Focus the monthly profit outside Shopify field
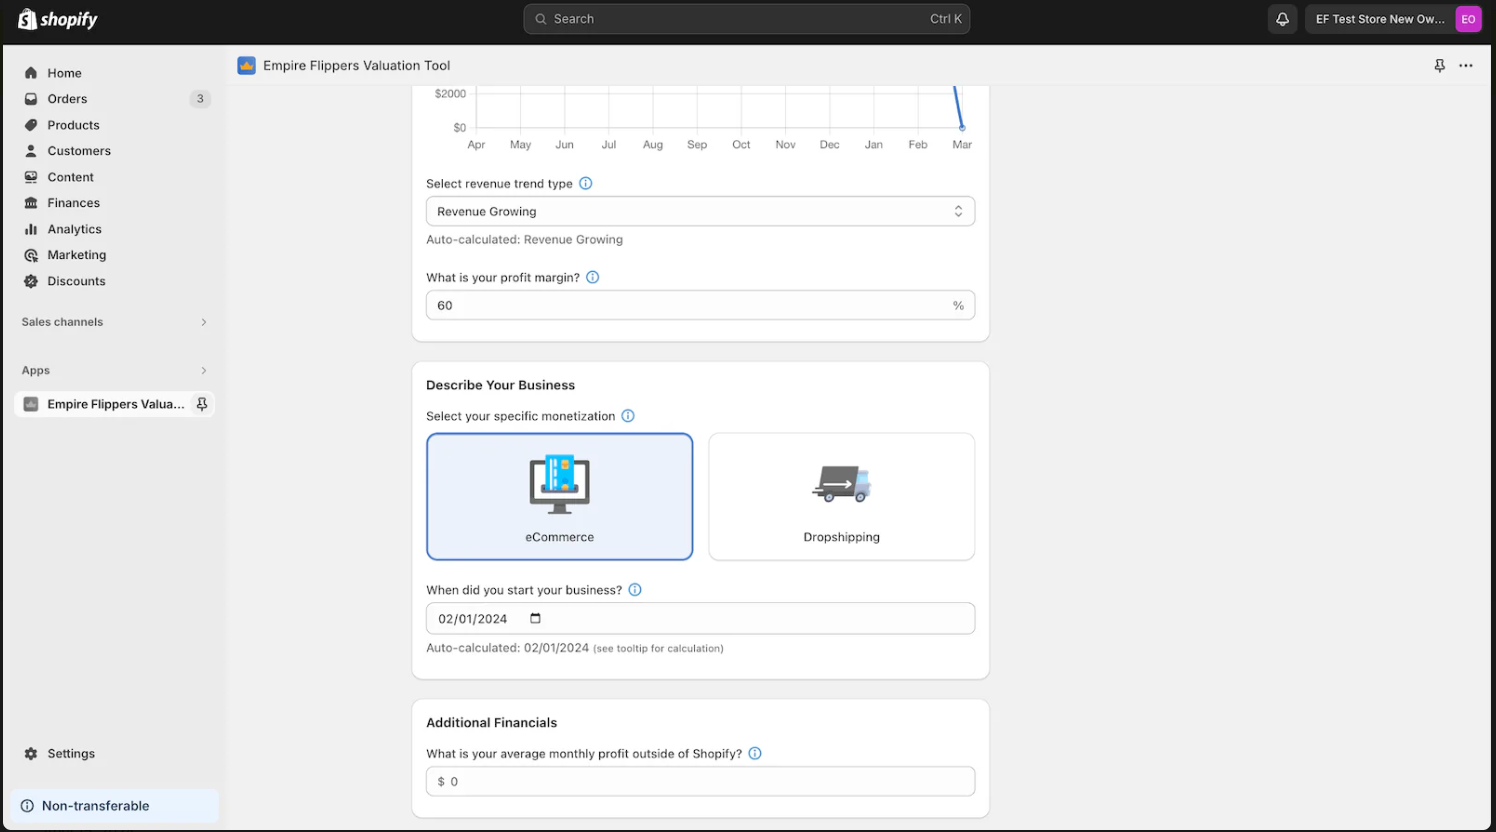Image resolution: width=1496 pixels, height=832 pixels. 700,781
